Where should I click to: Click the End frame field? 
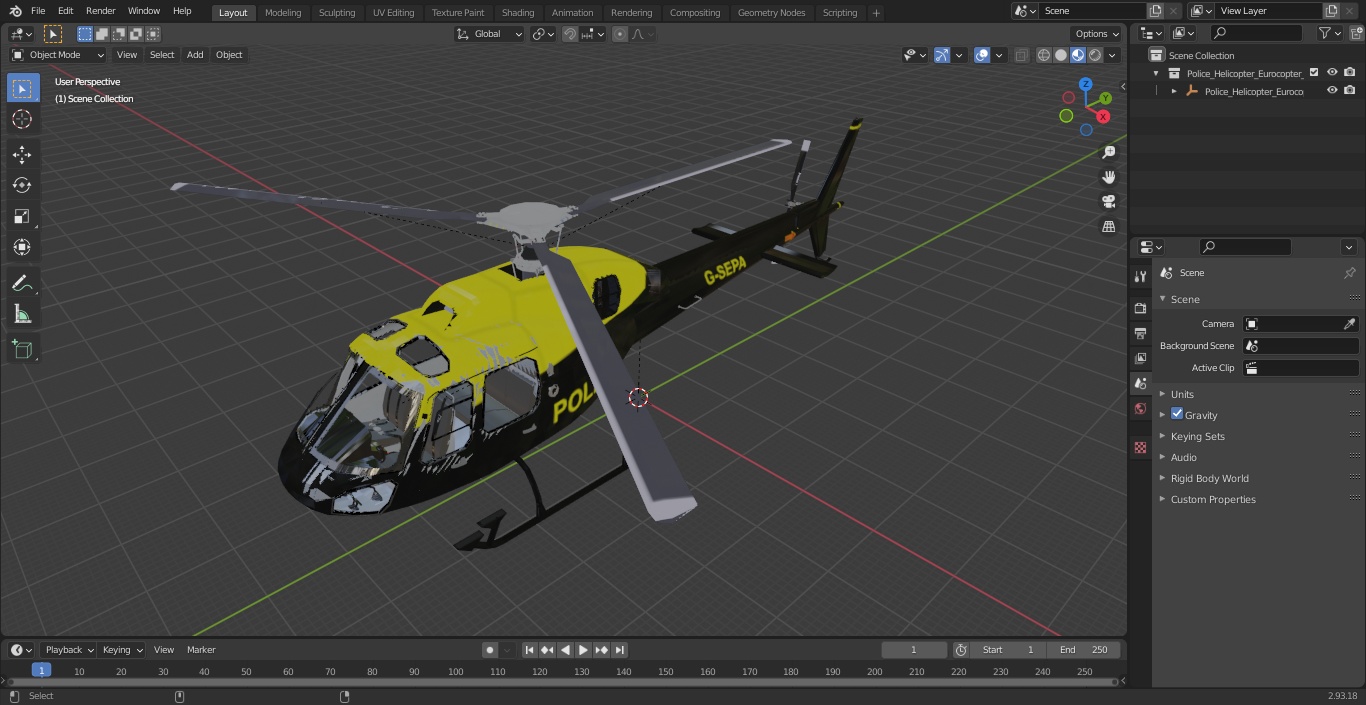tap(1084, 650)
